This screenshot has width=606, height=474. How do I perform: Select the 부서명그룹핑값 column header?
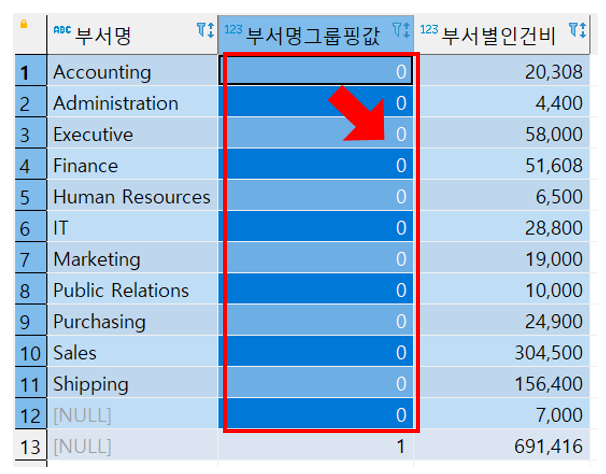click(316, 35)
